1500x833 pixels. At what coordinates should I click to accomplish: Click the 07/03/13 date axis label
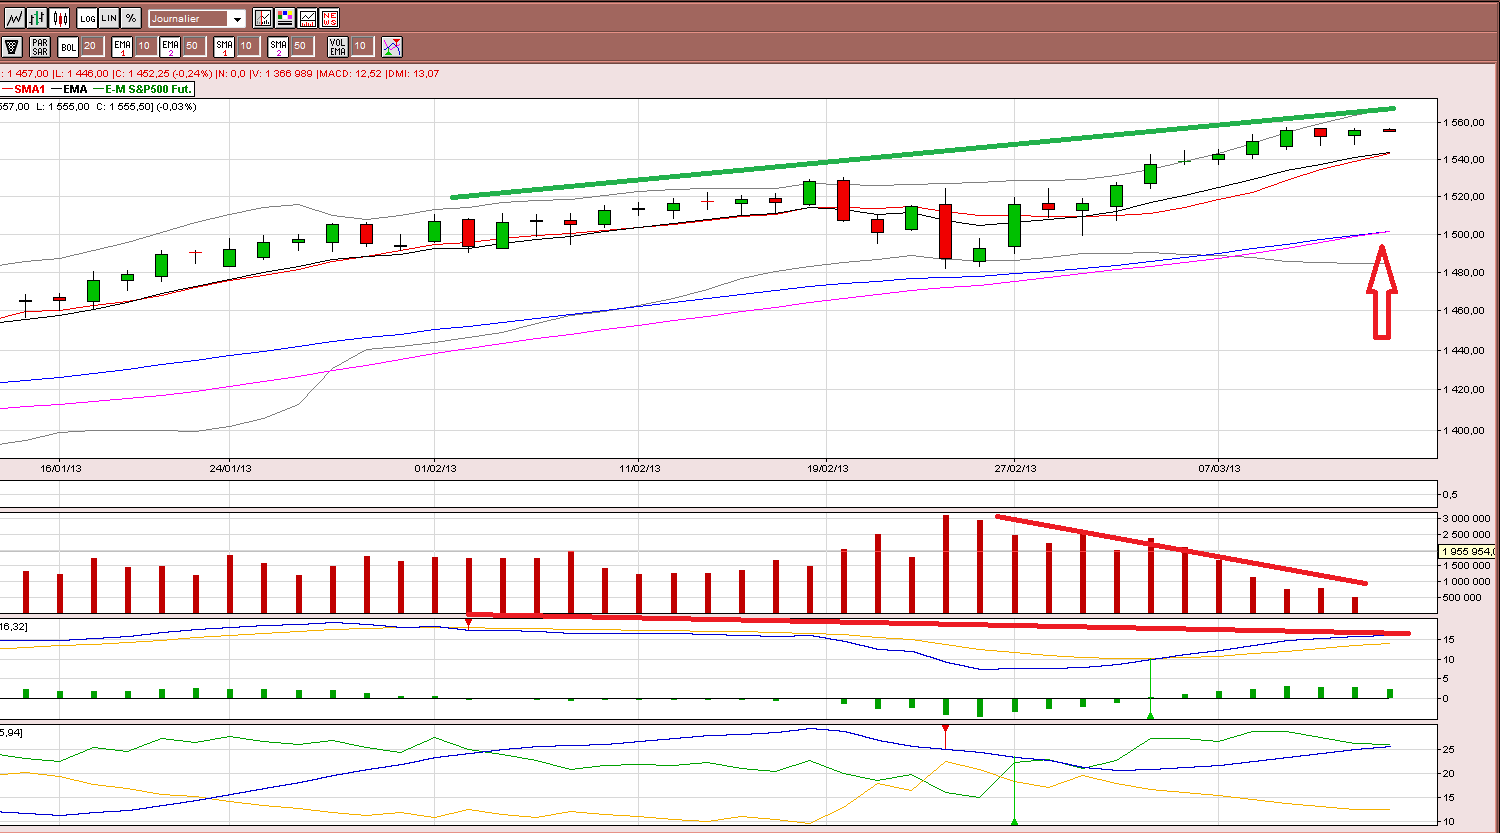1220,467
